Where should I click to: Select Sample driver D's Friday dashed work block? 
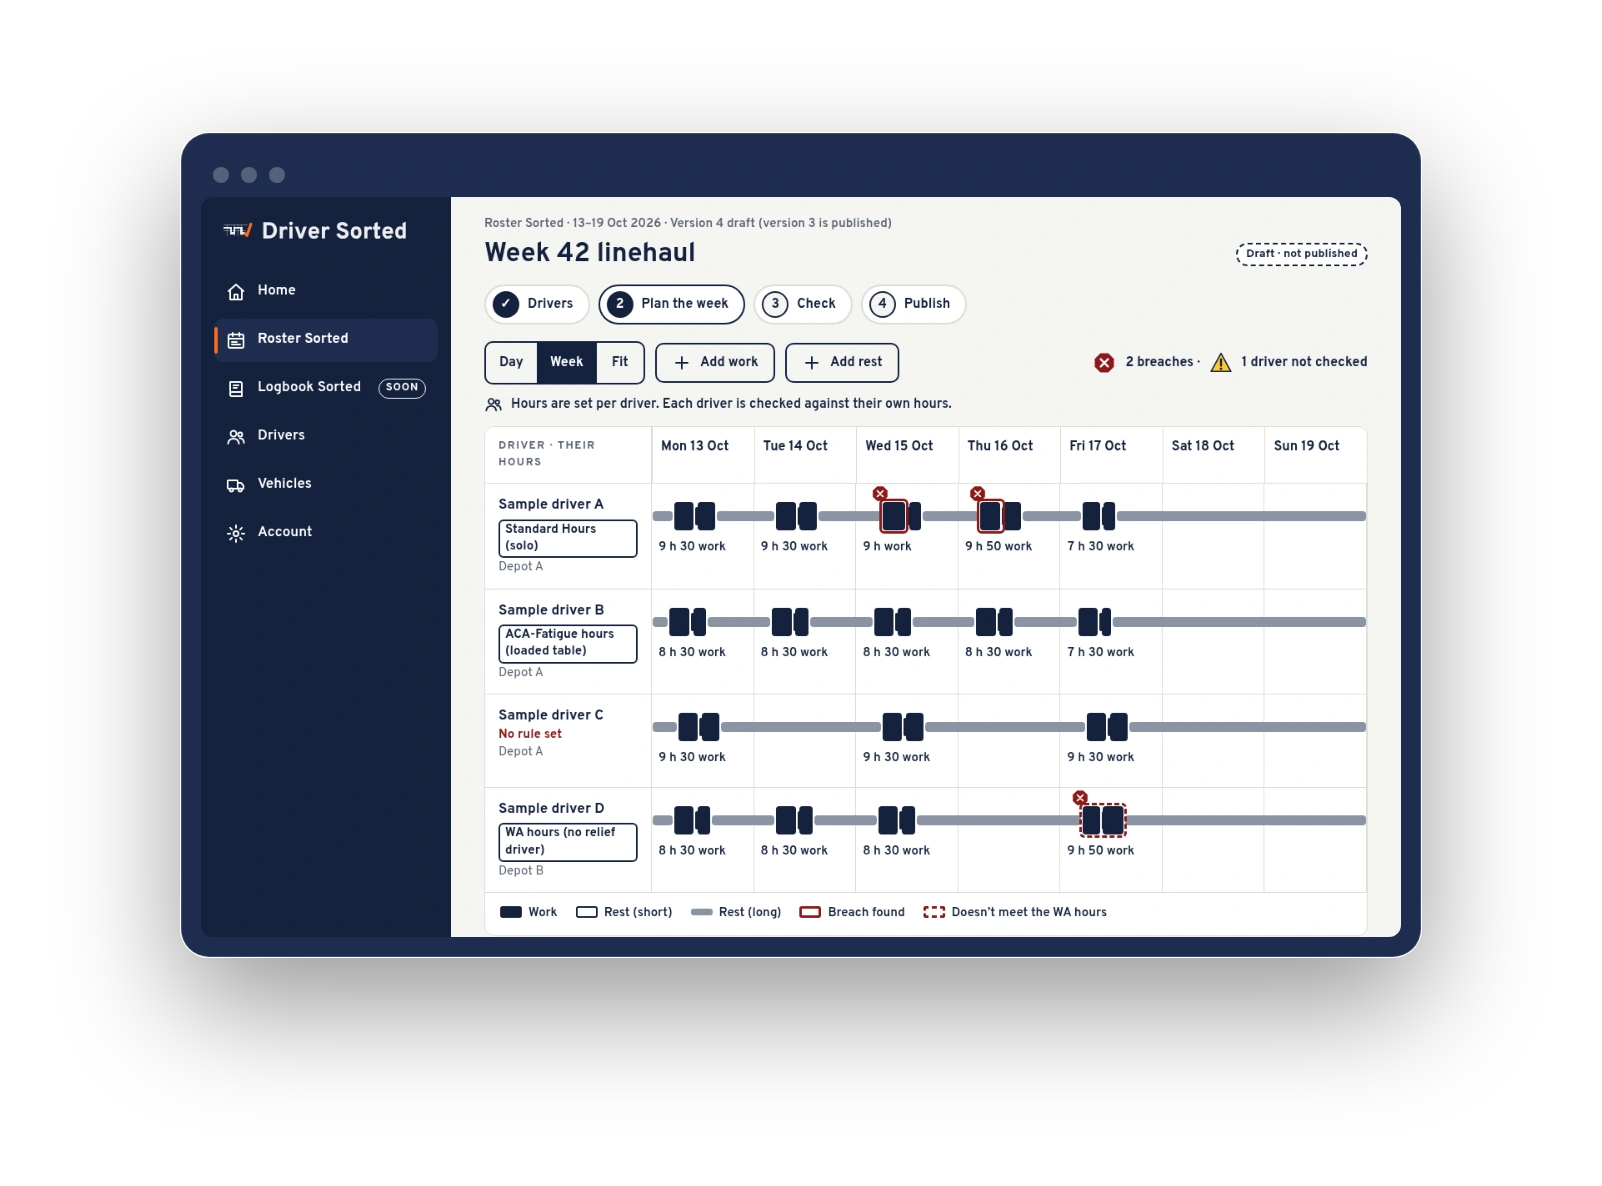(x=1103, y=821)
